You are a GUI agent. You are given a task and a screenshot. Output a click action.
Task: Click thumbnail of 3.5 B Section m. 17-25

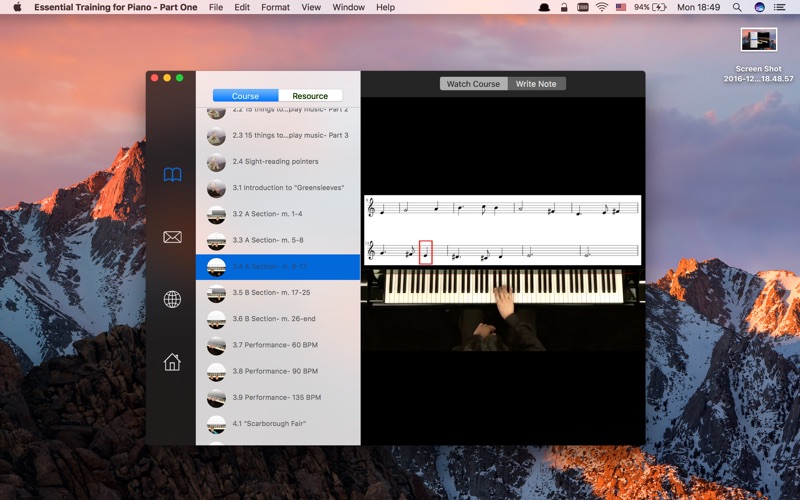pyautogui.click(x=216, y=293)
